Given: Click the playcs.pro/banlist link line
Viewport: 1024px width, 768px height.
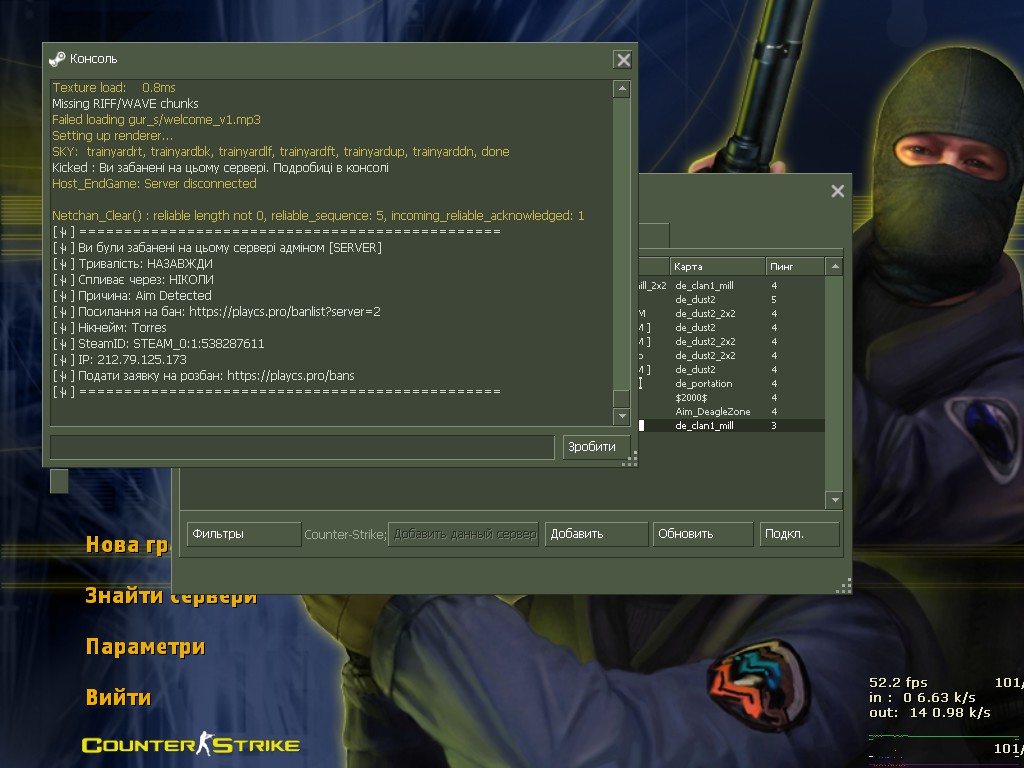Looking at the screenshot, I should (216, 312).
